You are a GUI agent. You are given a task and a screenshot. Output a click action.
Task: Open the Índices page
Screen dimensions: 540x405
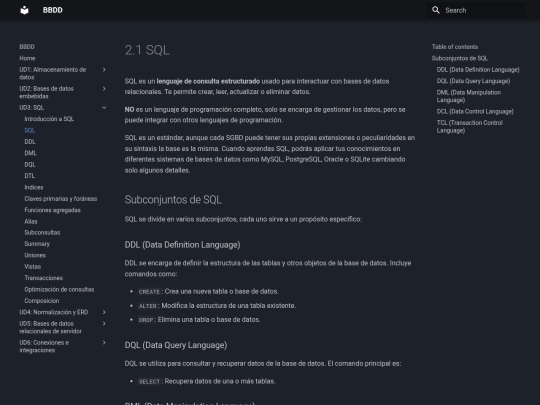click(x=34, y=187)
